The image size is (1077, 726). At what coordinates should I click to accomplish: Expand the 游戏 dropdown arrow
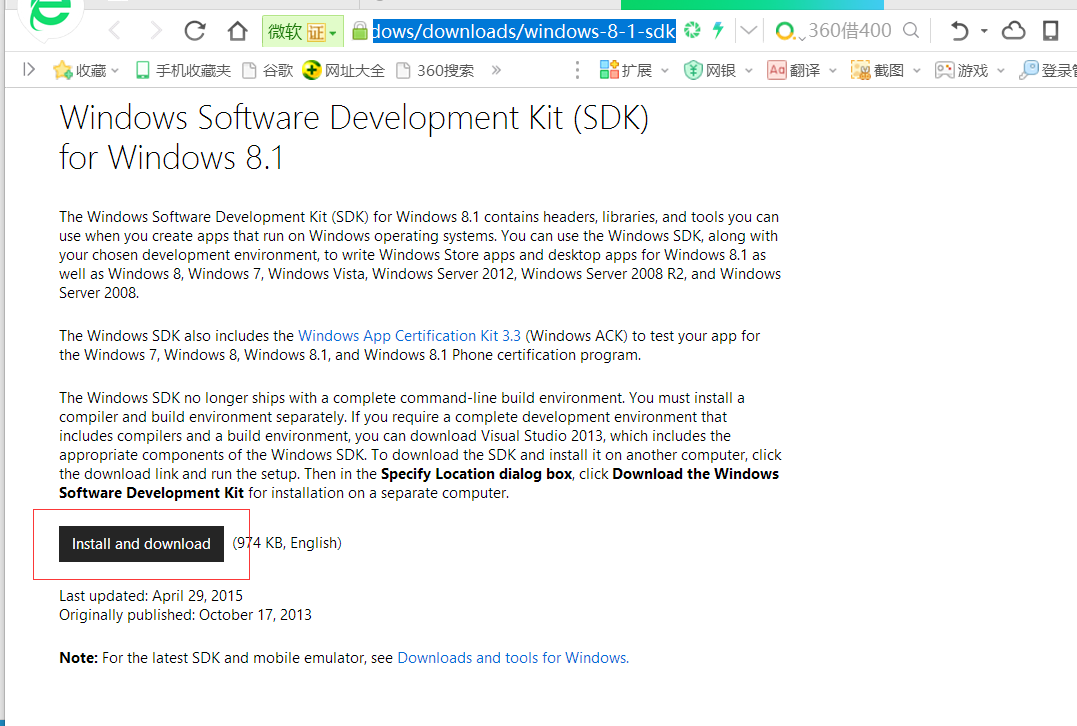tap(1001, 71)
